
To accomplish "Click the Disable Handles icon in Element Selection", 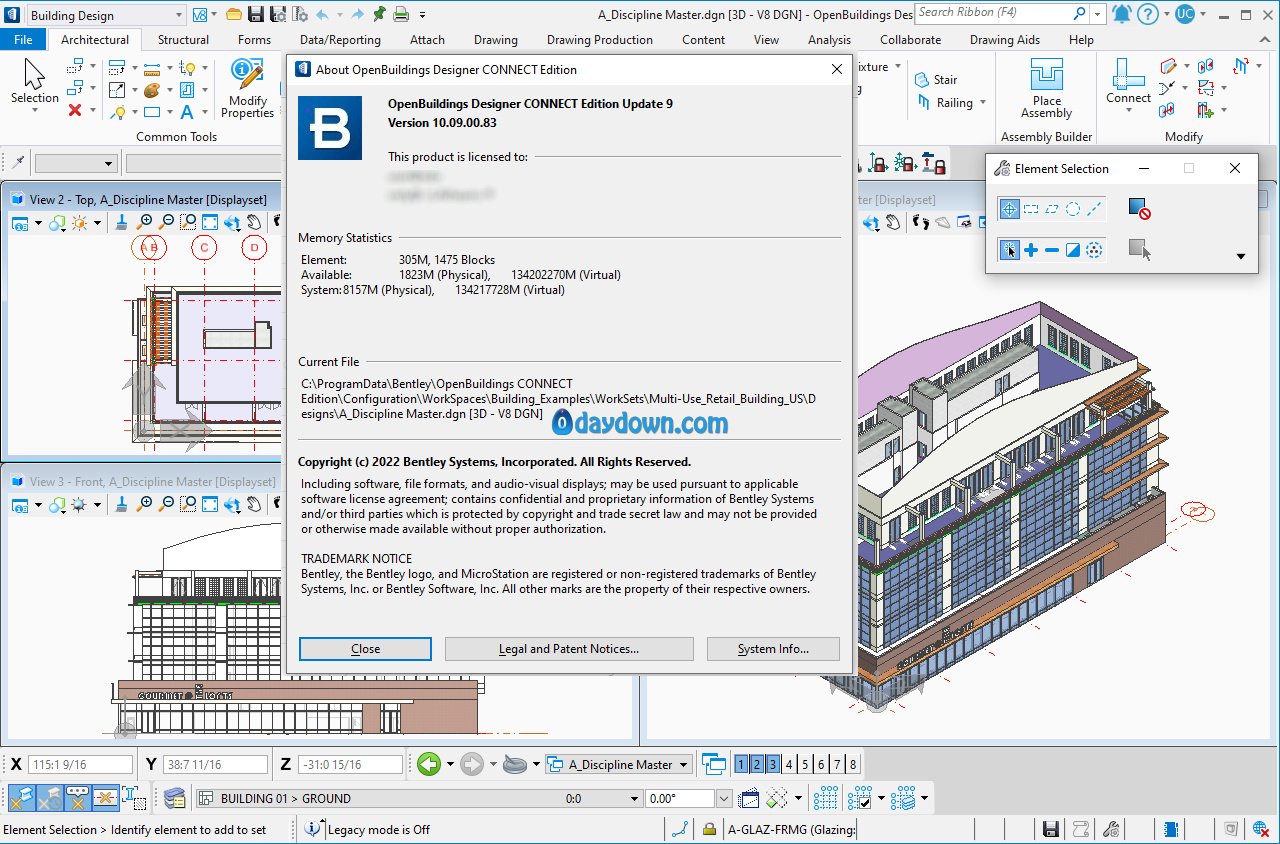I will click(x=1139, y=208).
